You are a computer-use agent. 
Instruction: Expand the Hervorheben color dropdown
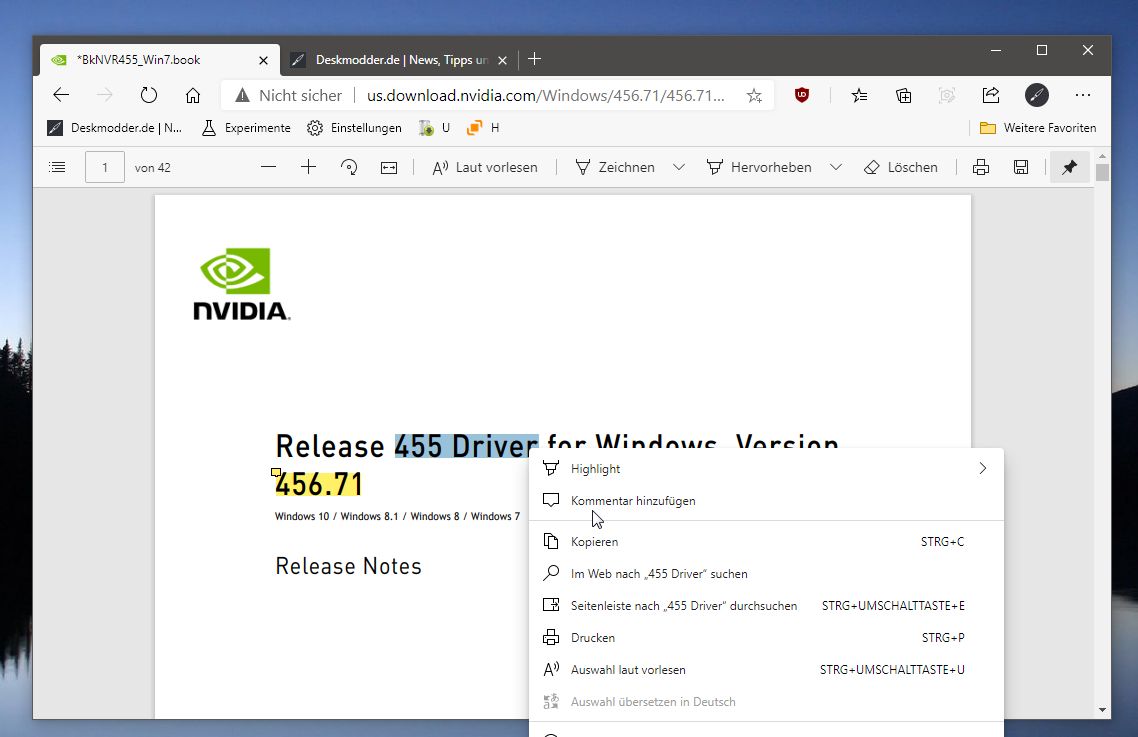coord(836,167)
